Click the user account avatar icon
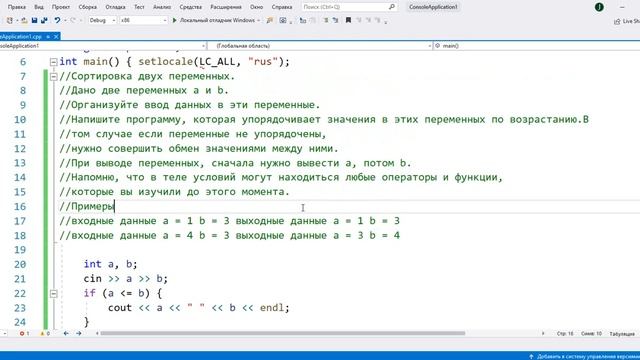Image resolution: width=640 pixels, height=360 pixels. coord(599,7)
